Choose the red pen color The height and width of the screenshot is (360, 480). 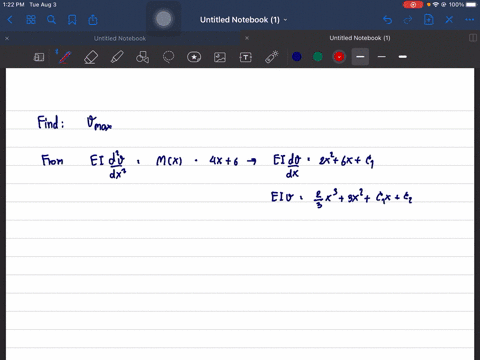point(339,57)
